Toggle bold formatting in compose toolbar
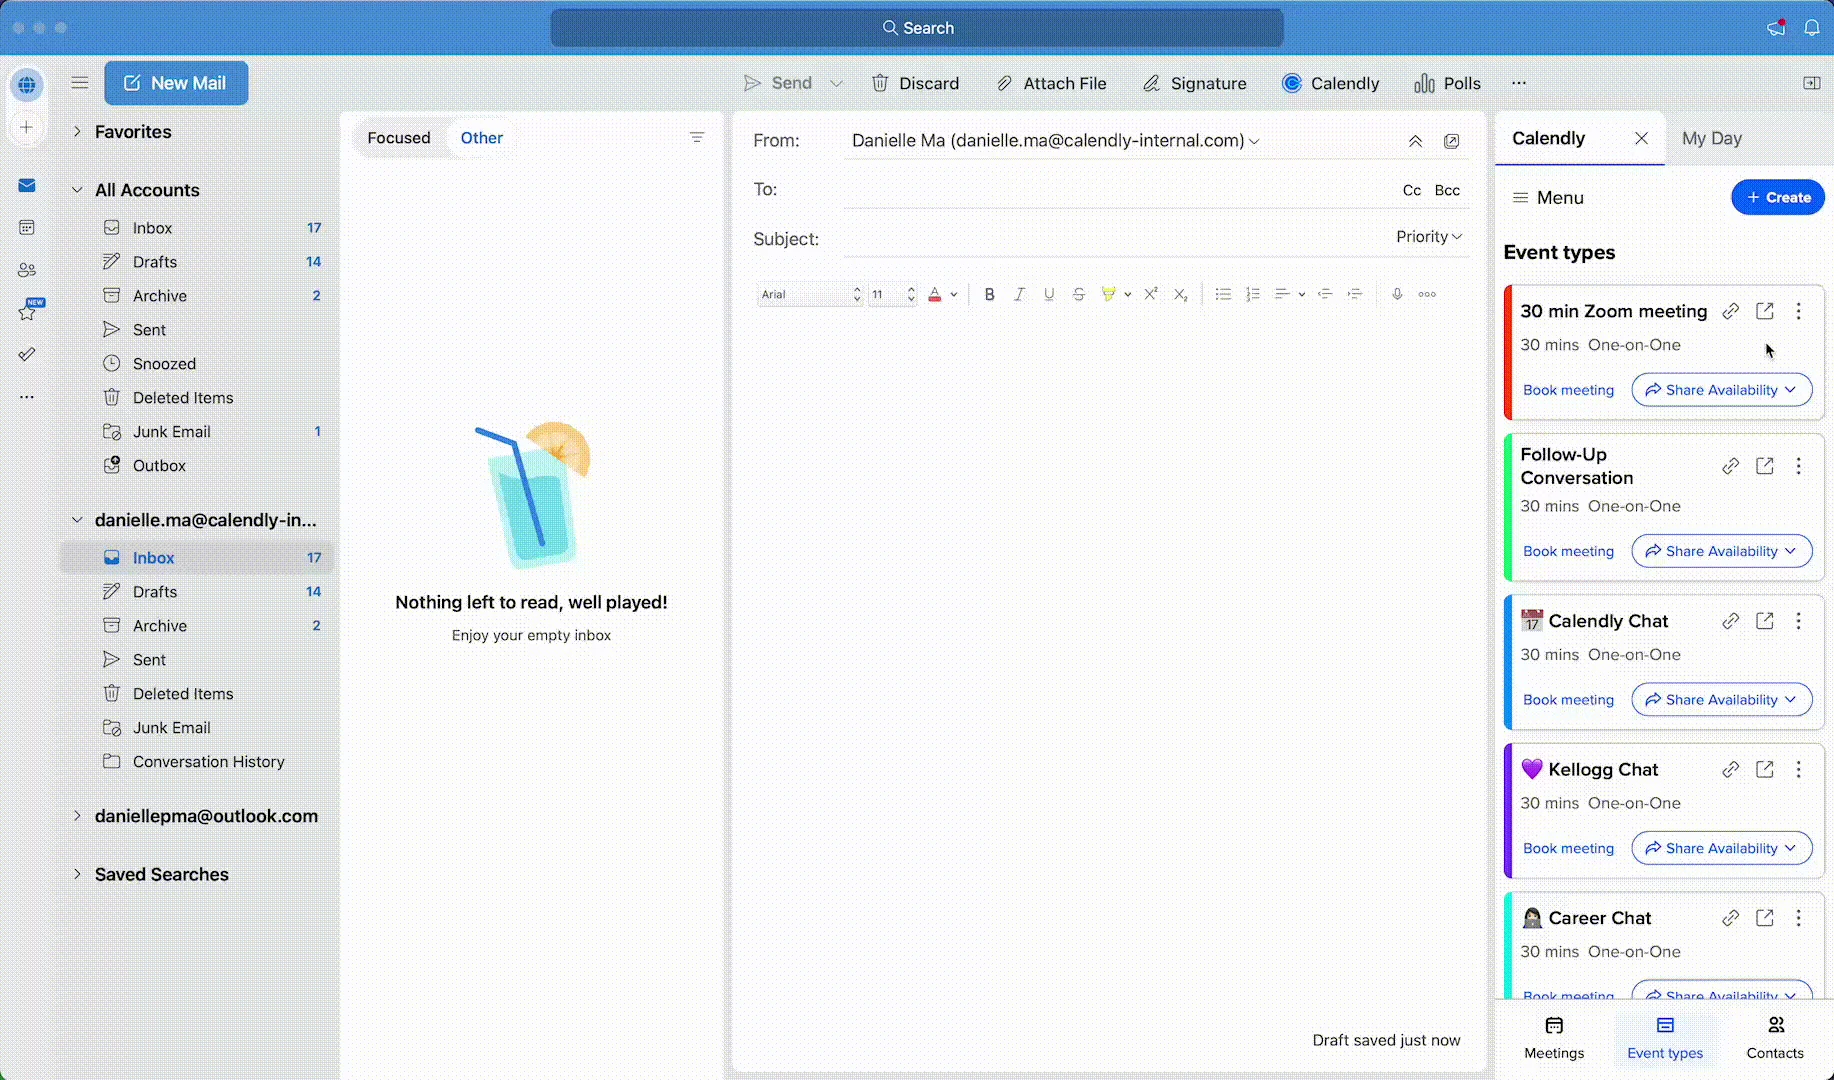Screen dimensions: 1834x1080 click(989, 294)
